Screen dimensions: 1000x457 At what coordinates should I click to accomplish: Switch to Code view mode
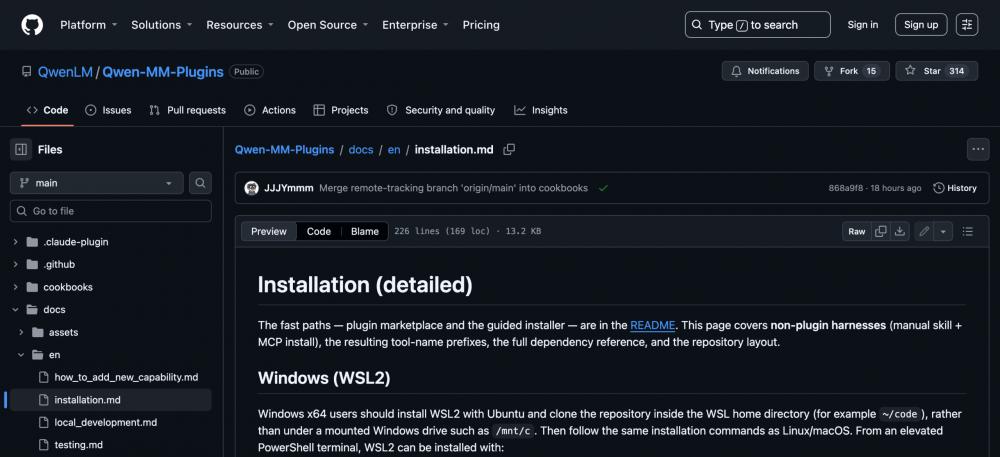coord(318,231)
